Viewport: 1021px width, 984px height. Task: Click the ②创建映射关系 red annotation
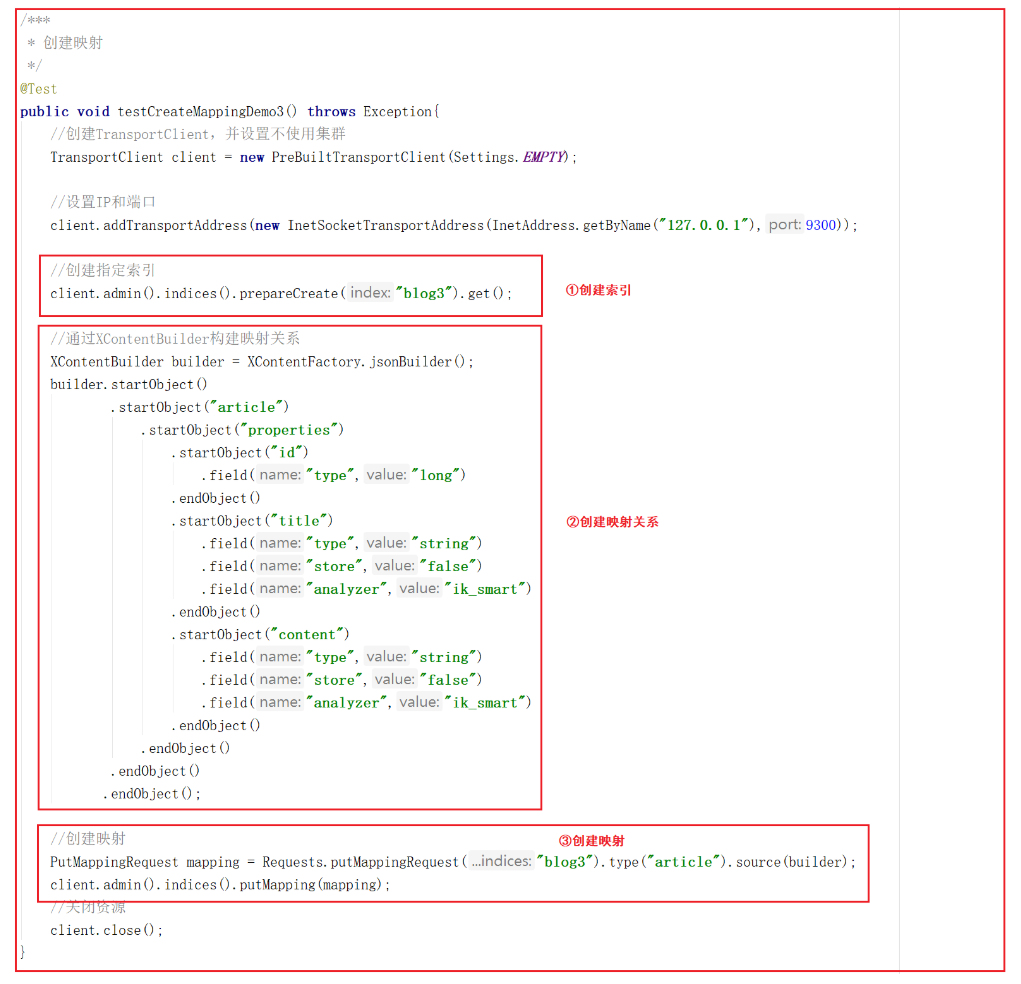611,521
